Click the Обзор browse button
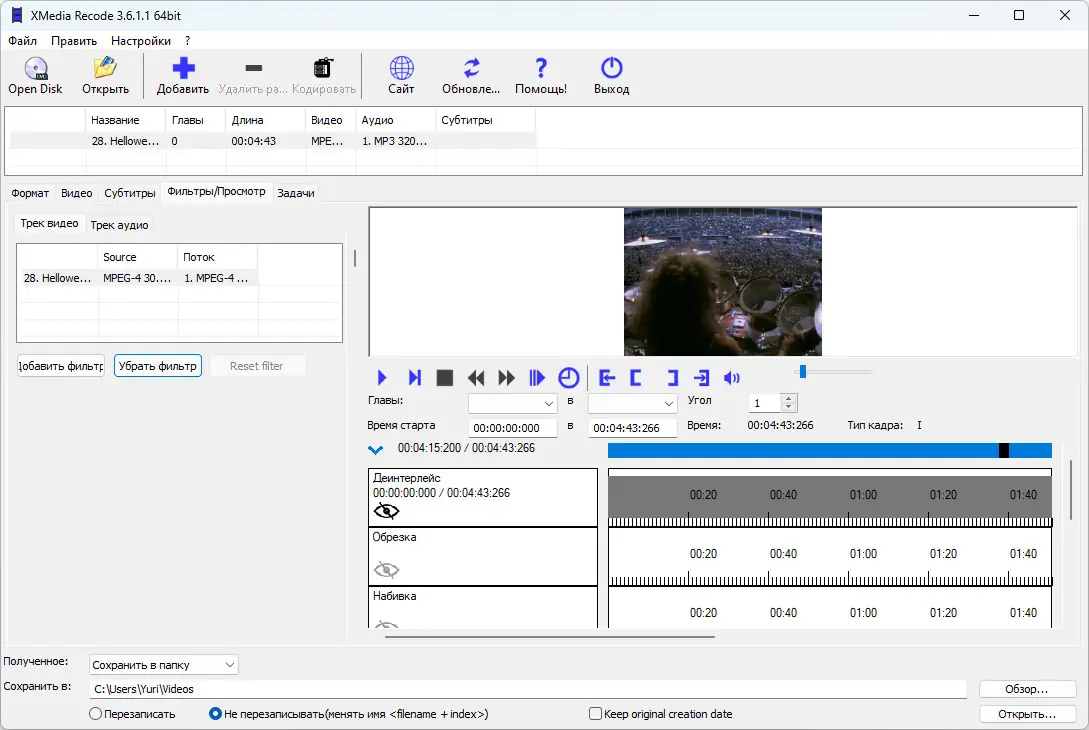Screen dimensions: 1089x730 [x=1027, y=689]
